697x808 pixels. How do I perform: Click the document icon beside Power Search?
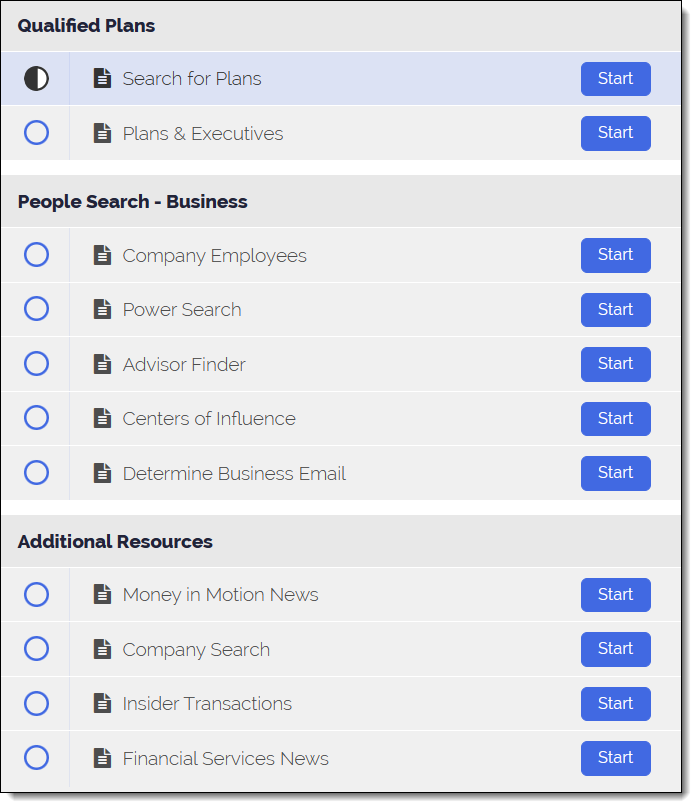[101, 309]
